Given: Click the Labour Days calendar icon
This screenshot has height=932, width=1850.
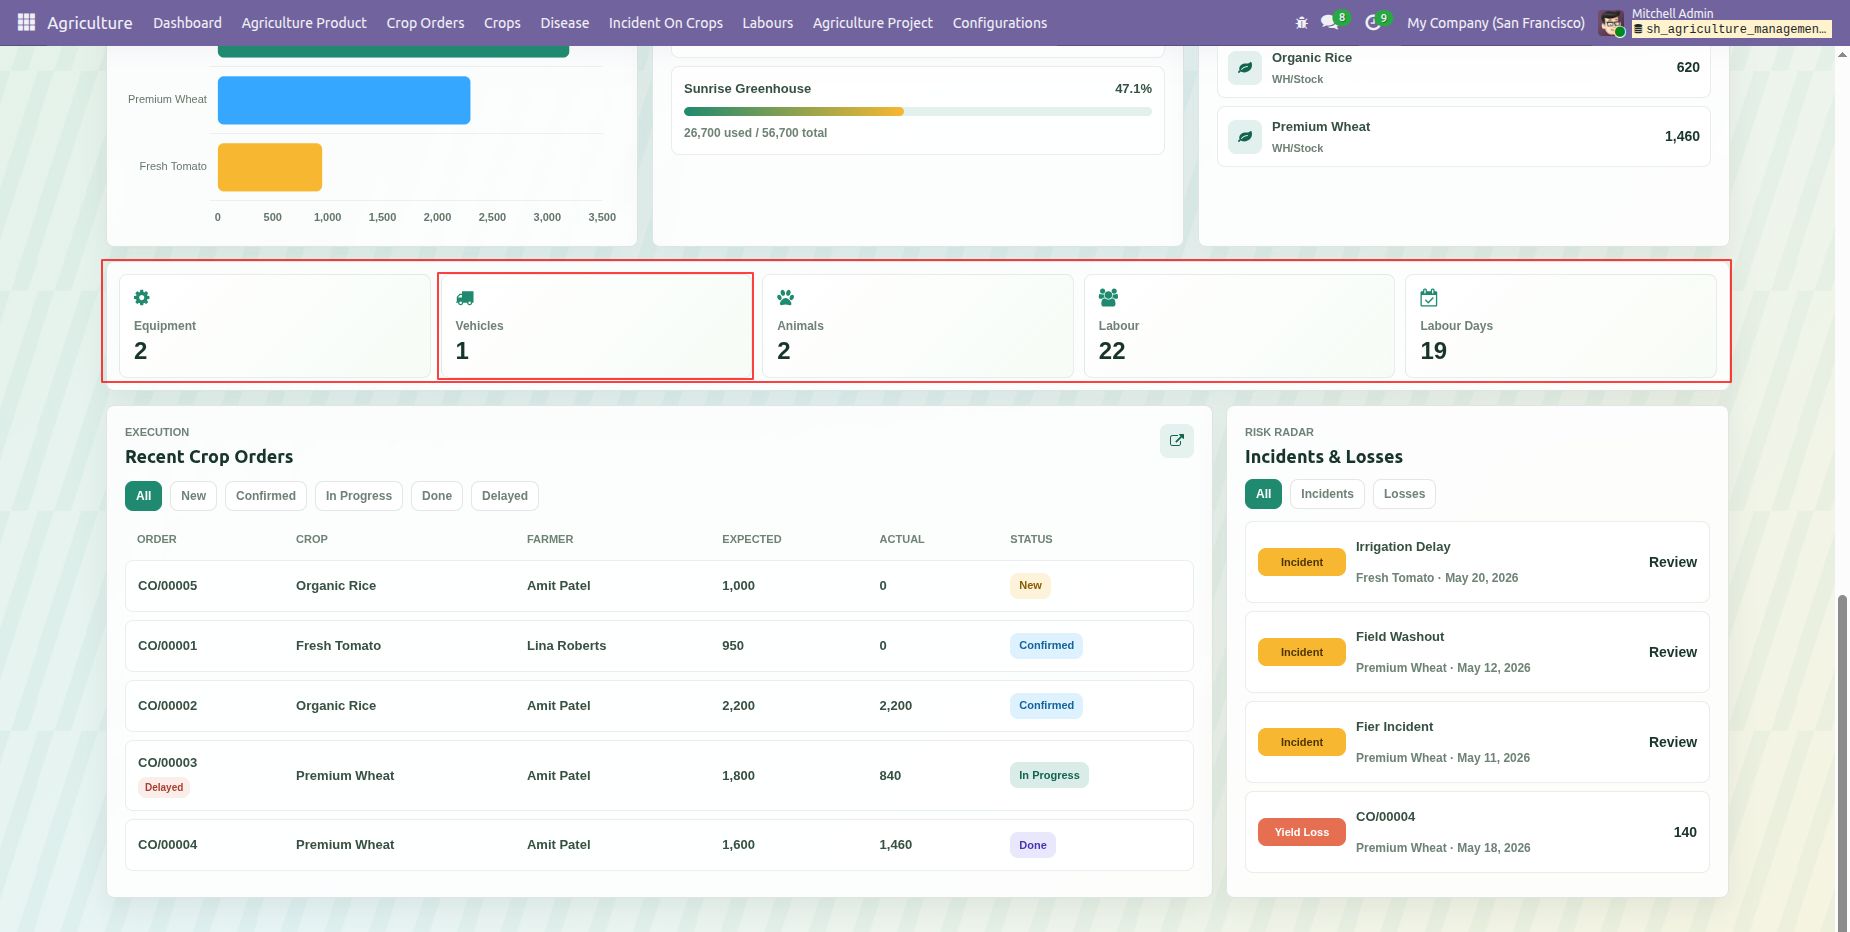Looking at the screenshot, I should coord(1429,298).
